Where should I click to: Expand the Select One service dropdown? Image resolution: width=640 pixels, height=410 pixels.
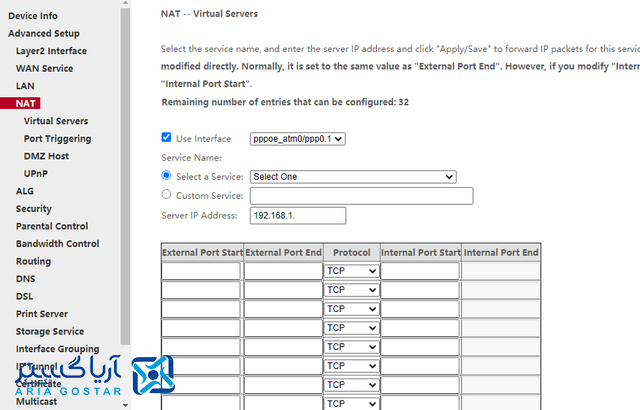pyautogui.click(x=352, y=177)
